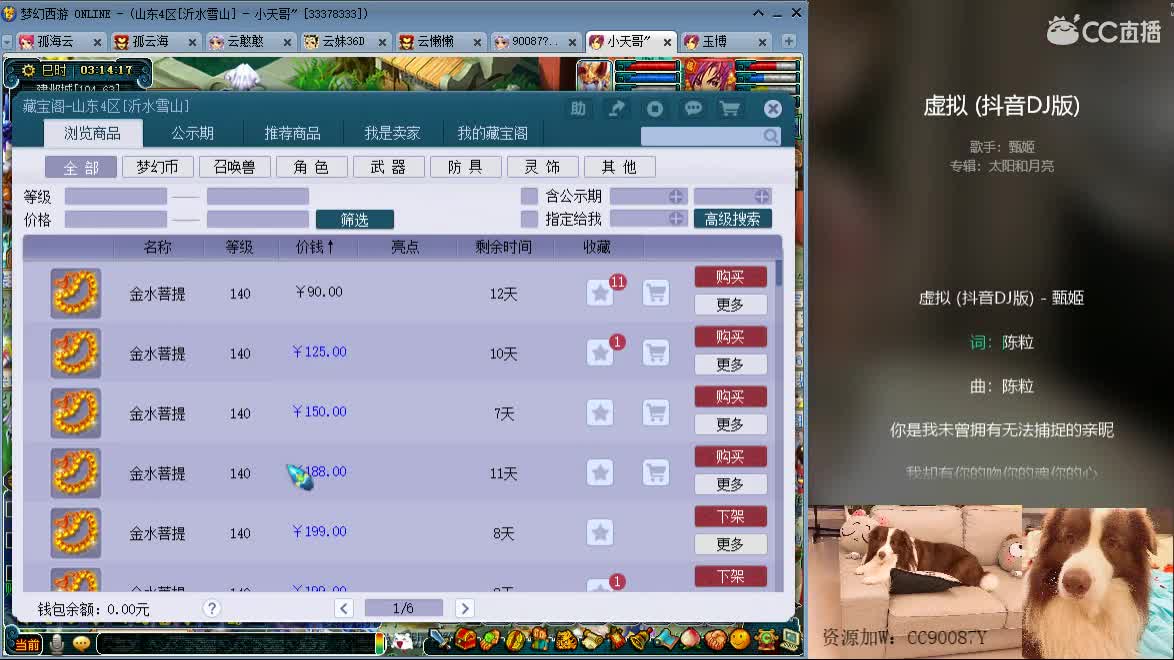The width and height of the screenshot is (1174, 660).
Task: Favorite the ¥150.00 金水菩提 item
Action: click(600, 413)
